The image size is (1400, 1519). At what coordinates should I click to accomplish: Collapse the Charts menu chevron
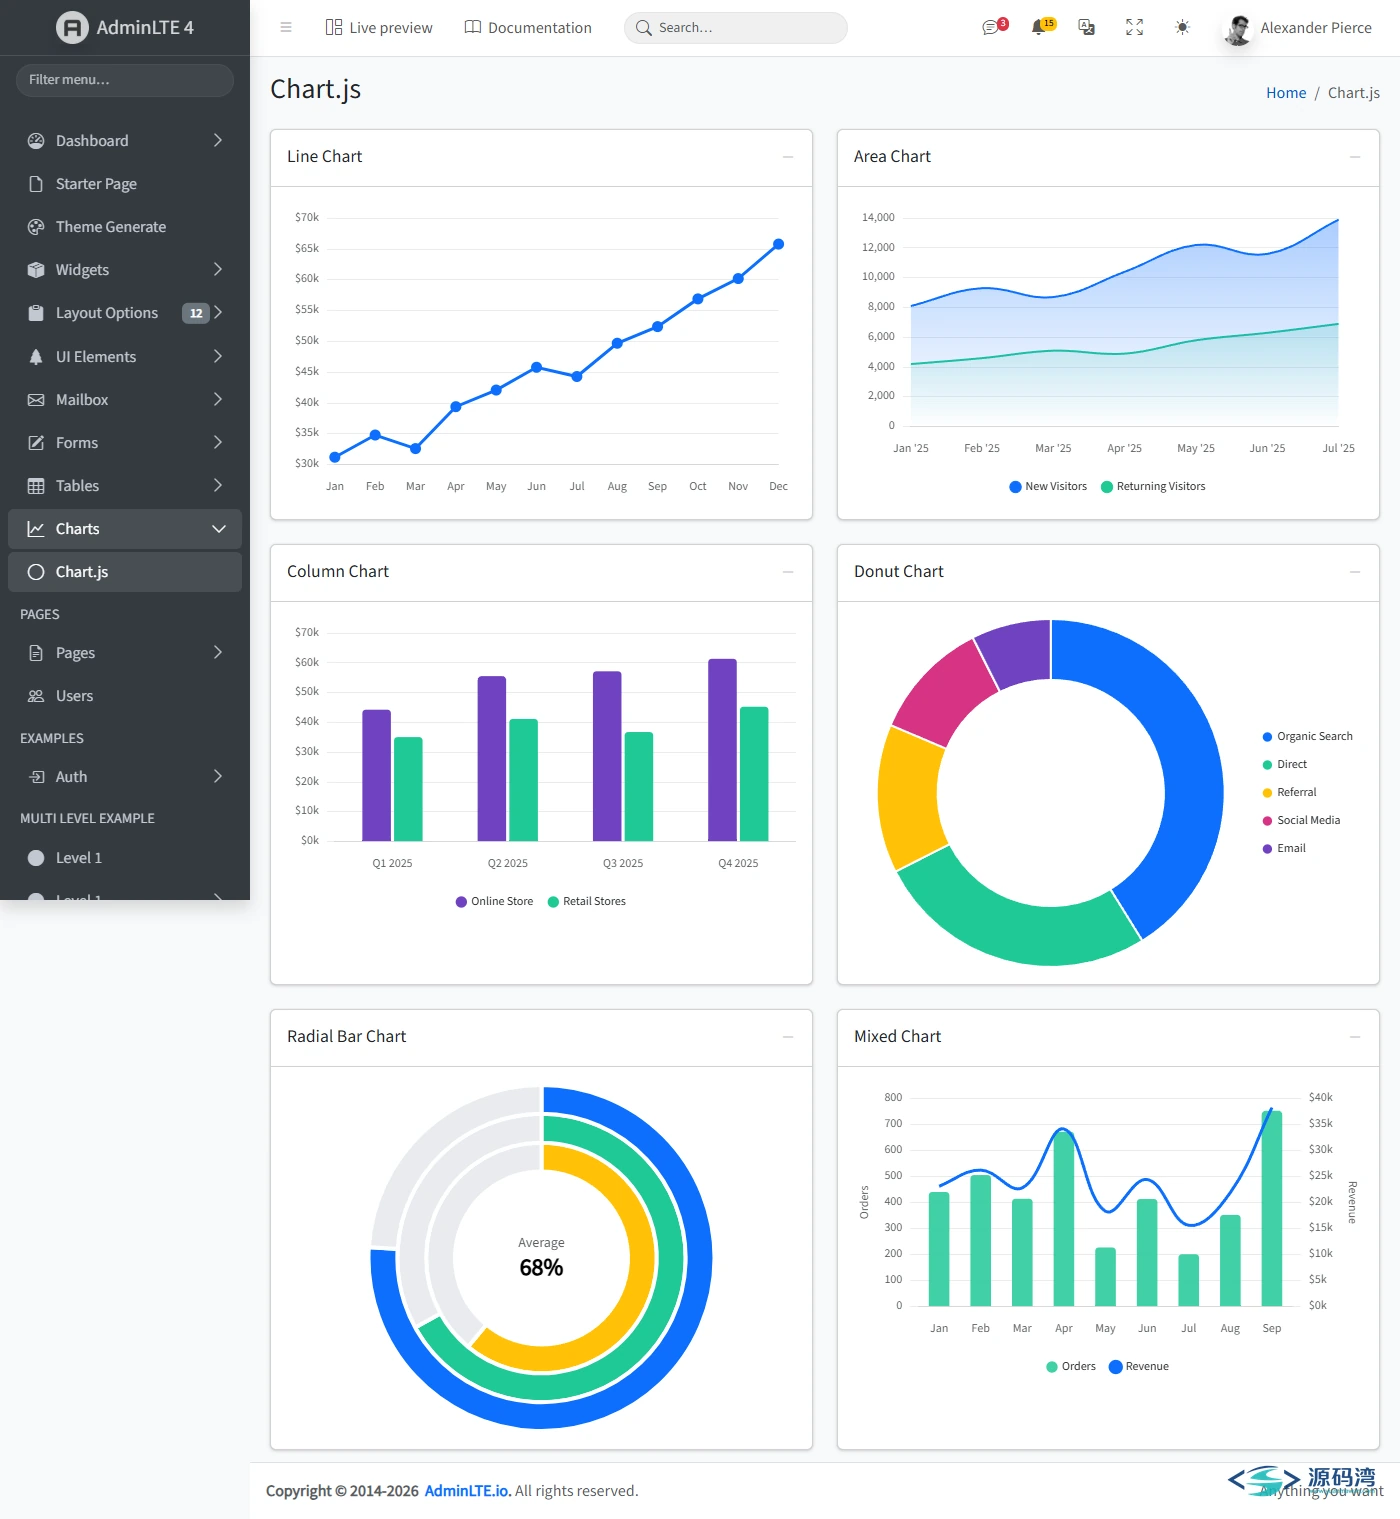coord(218,529)
